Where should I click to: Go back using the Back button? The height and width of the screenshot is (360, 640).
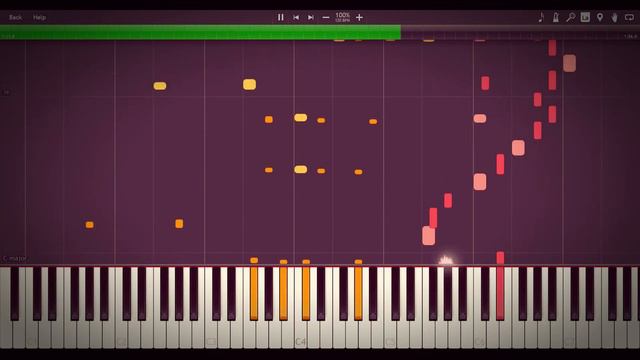coord(15,18)
